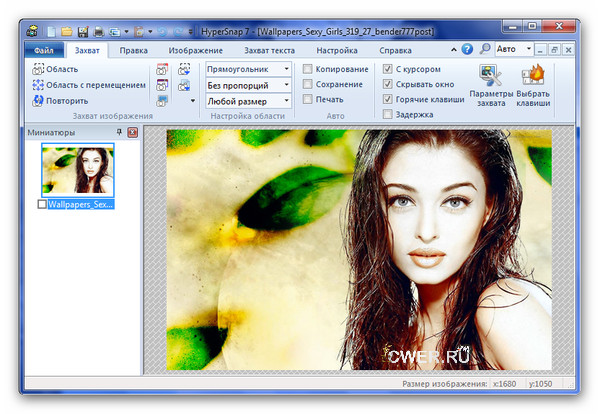Pin the Миниатюры panel
Screen dimensions: 600x414
point(118,132)
